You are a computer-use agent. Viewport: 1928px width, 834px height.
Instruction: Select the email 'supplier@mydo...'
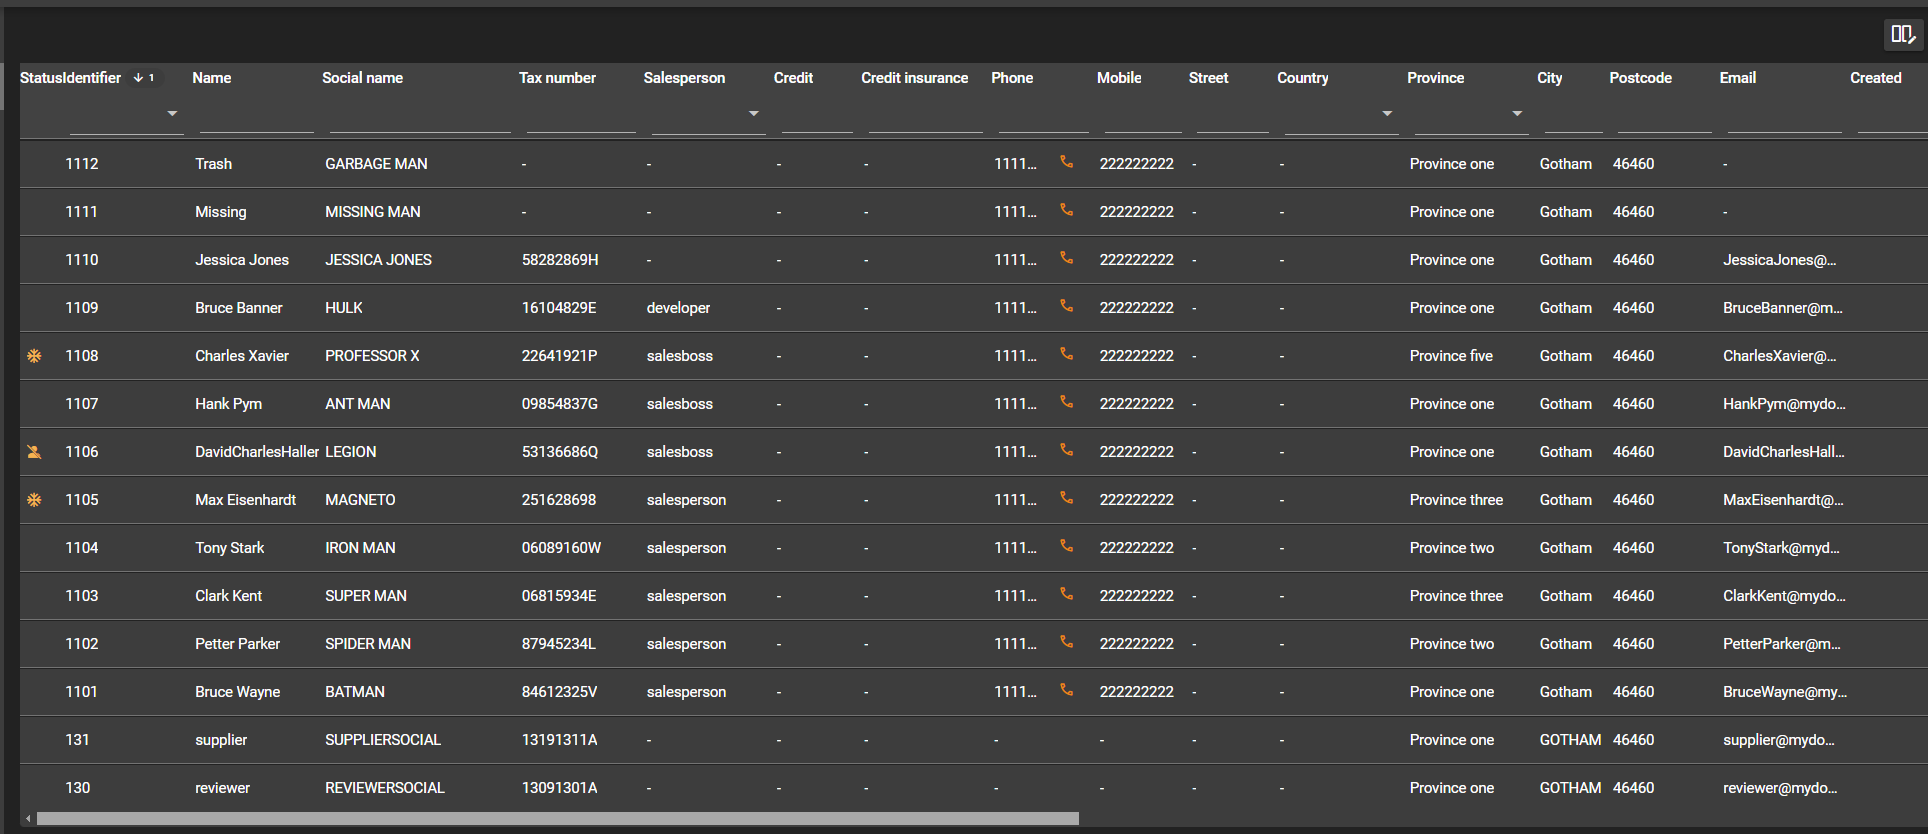pos(1778,740)
